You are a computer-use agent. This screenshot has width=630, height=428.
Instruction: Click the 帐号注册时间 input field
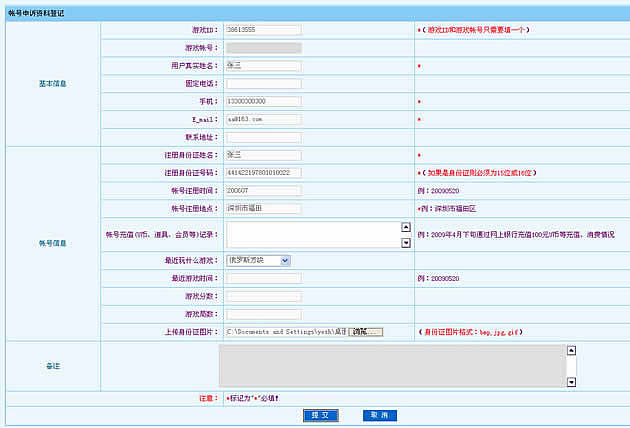[x=263, y=190]
